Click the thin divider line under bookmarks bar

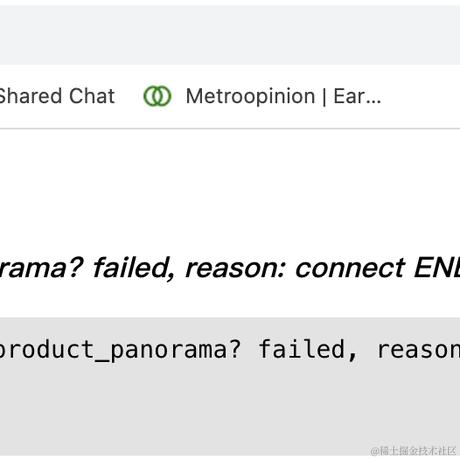click(230, 128)
